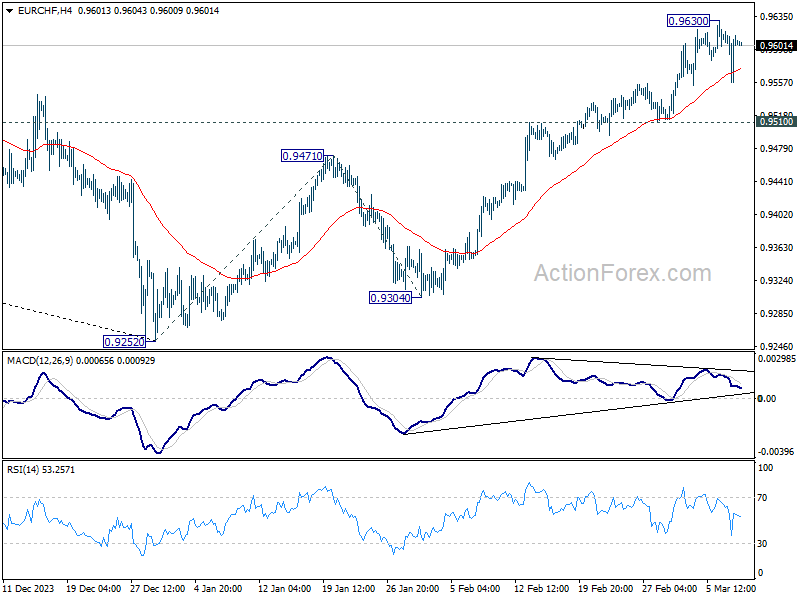Select the 0.96300 high price label
The image size is (800, 600).
[x=688, y=21]
